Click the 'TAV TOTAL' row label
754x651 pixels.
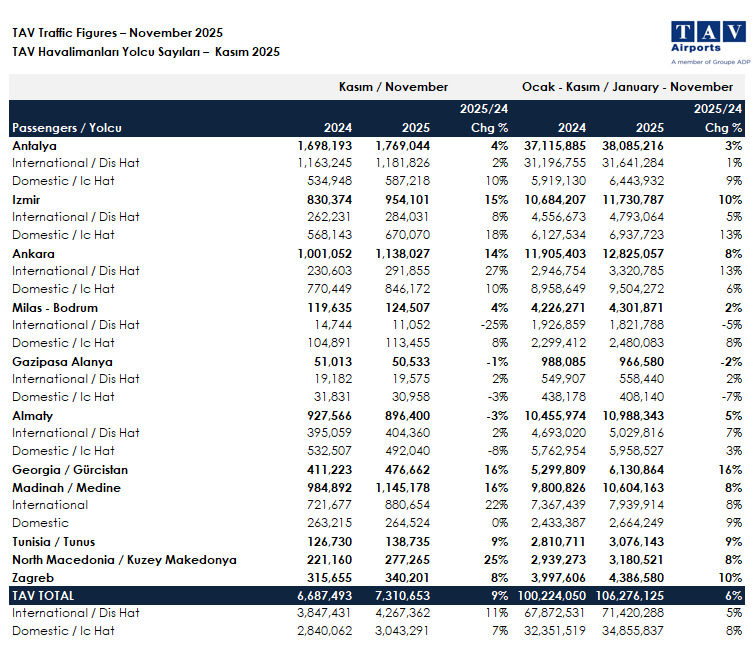[43, 596]
